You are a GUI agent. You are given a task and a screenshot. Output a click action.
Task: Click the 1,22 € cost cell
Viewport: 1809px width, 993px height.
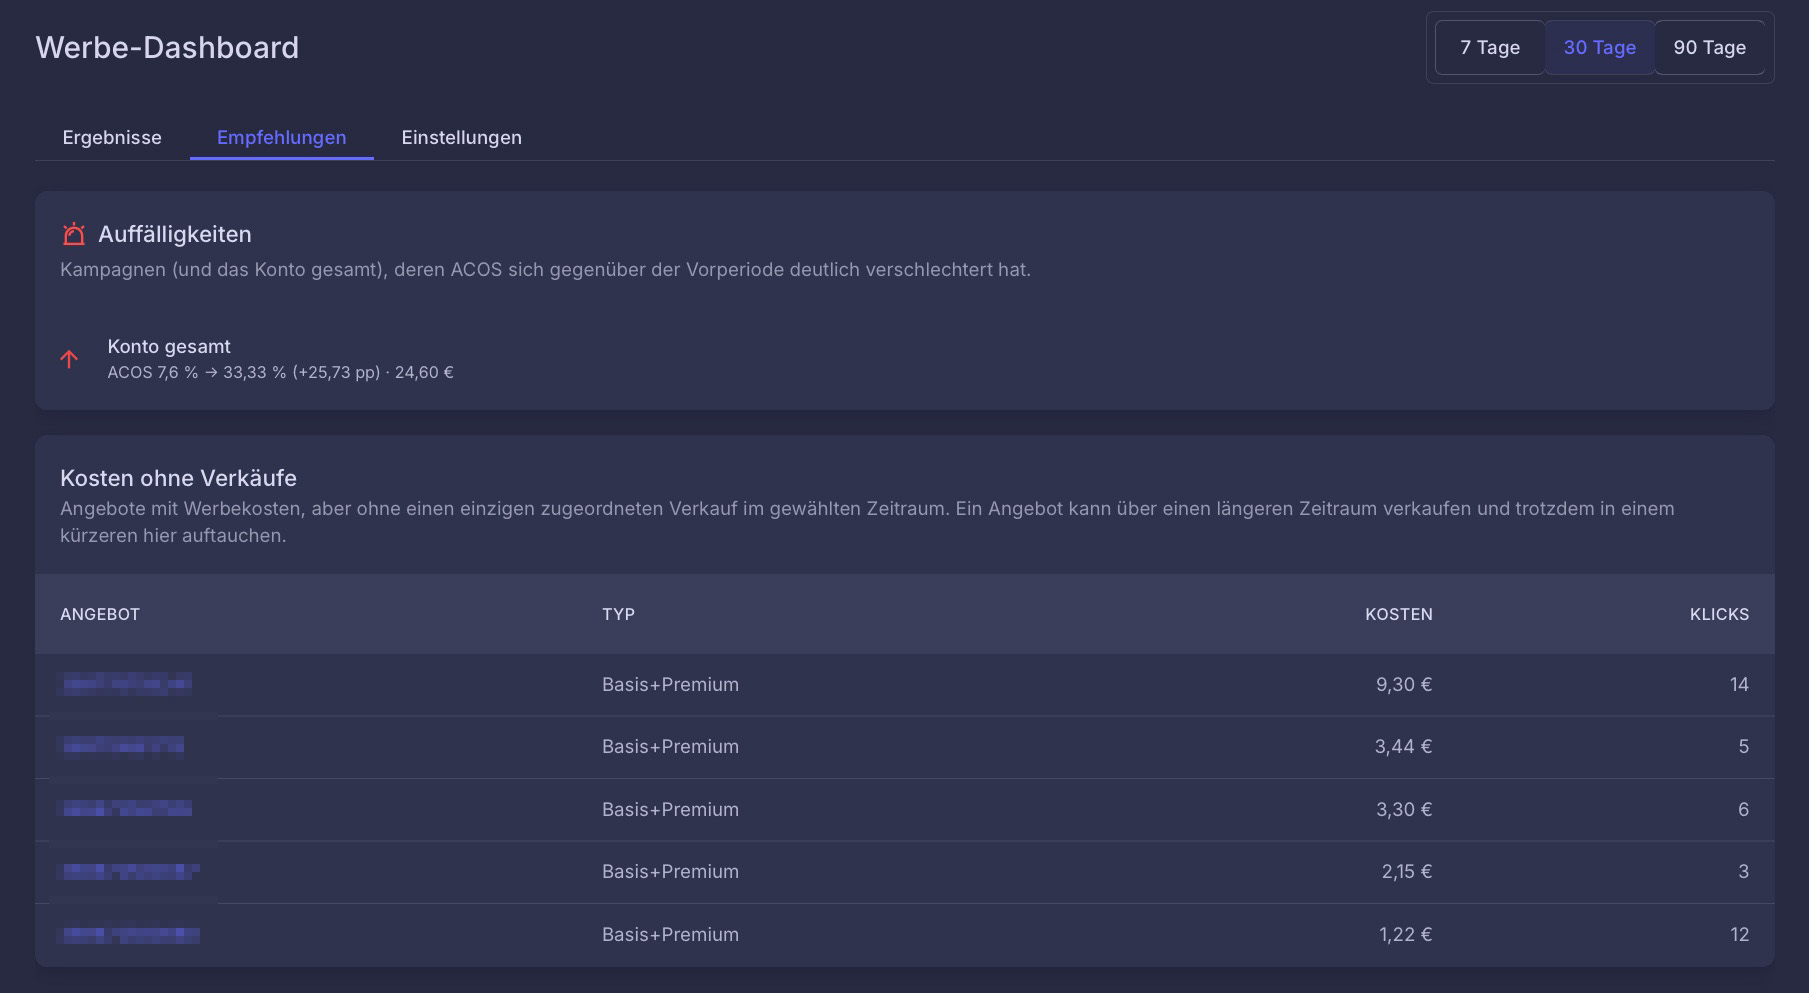click(x=1406, y=934)
